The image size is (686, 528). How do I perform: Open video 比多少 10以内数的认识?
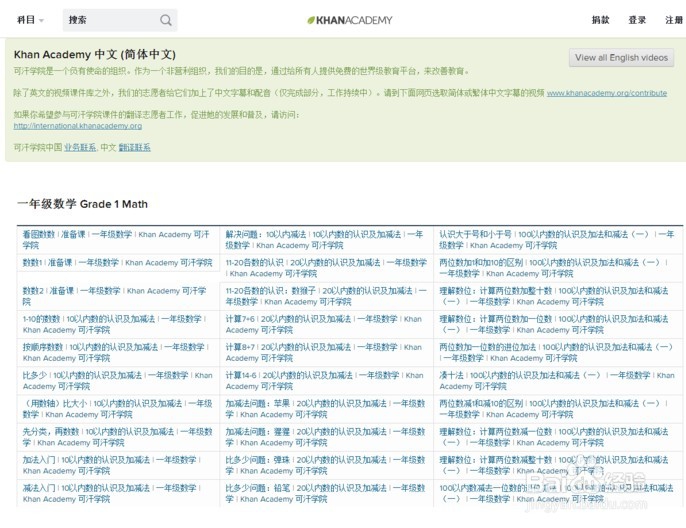117,381
